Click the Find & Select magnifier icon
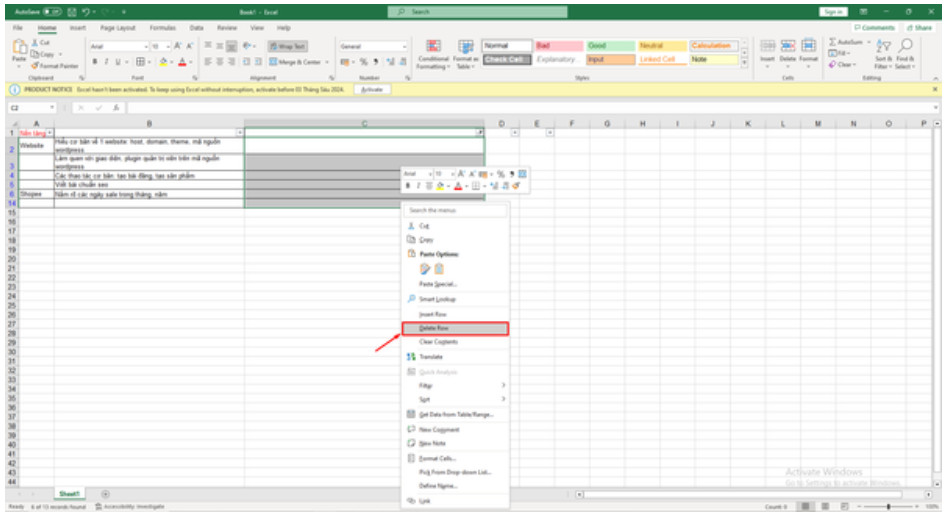951x527 pixels. point(906,47)
